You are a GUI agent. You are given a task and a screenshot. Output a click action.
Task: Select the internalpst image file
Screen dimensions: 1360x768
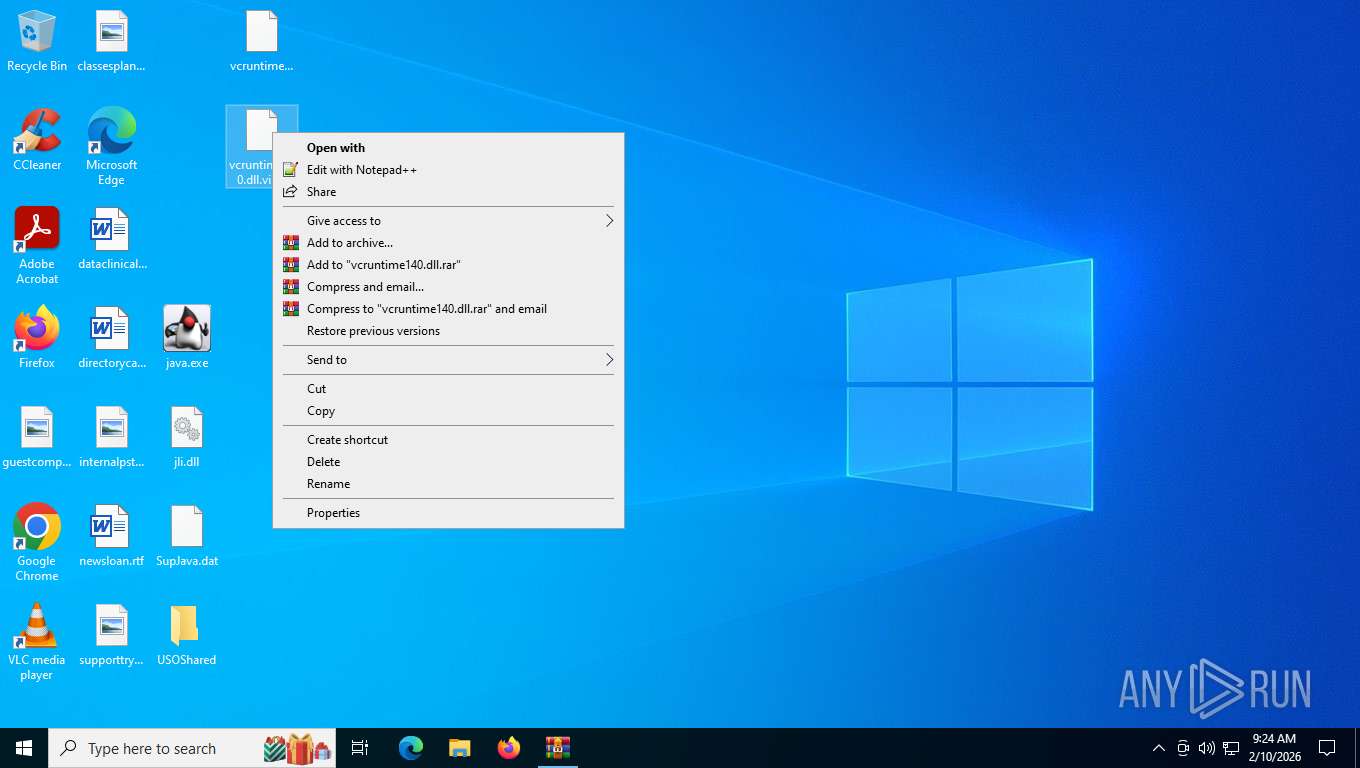tap(111, 437)
